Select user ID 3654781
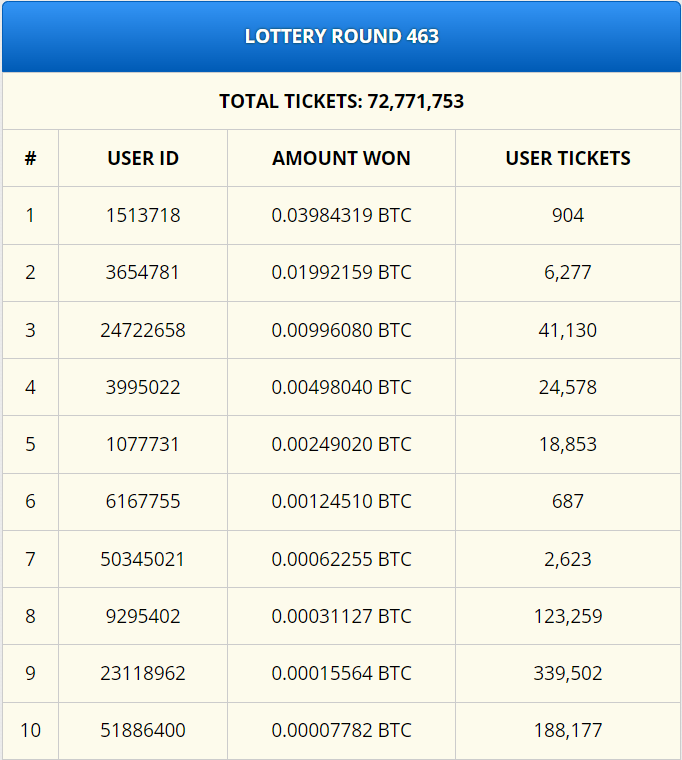This screenshot has height=760, width=682. [x=143, y=272]
